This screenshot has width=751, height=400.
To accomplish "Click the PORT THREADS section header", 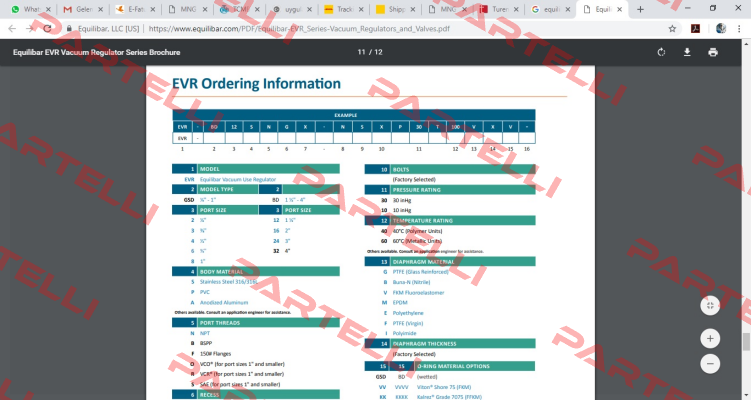I will tap(256, 323).
